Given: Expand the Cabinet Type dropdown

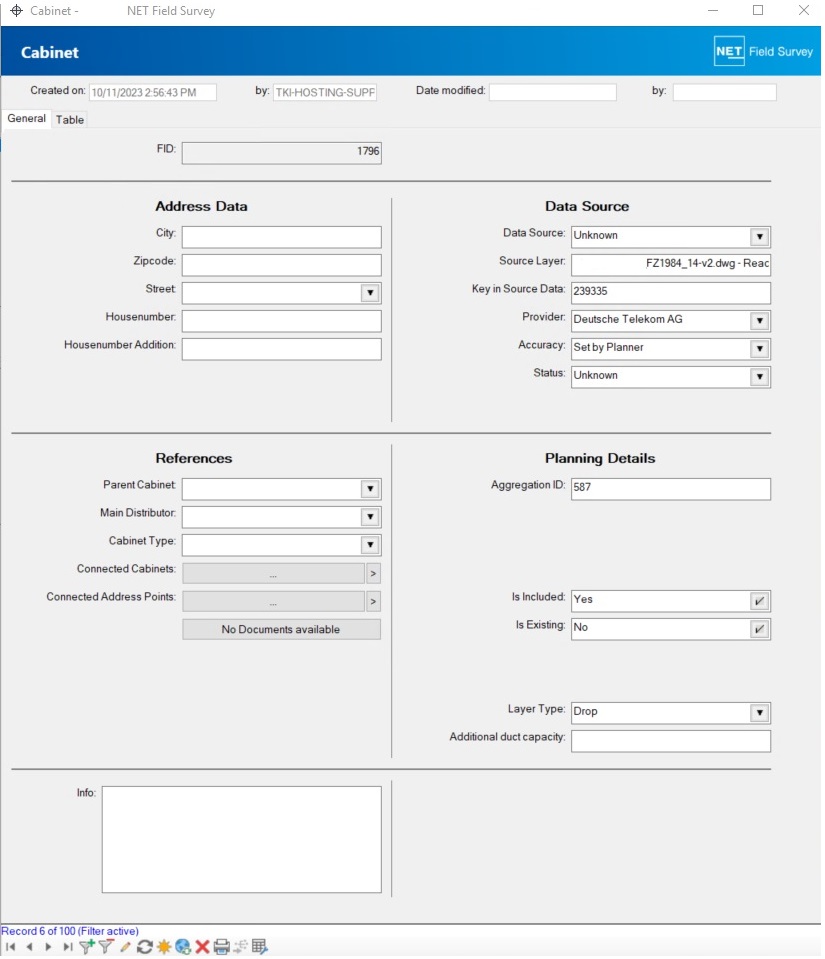Looking at the screenshot, I should pyautogui.click(x=370, y=545).
